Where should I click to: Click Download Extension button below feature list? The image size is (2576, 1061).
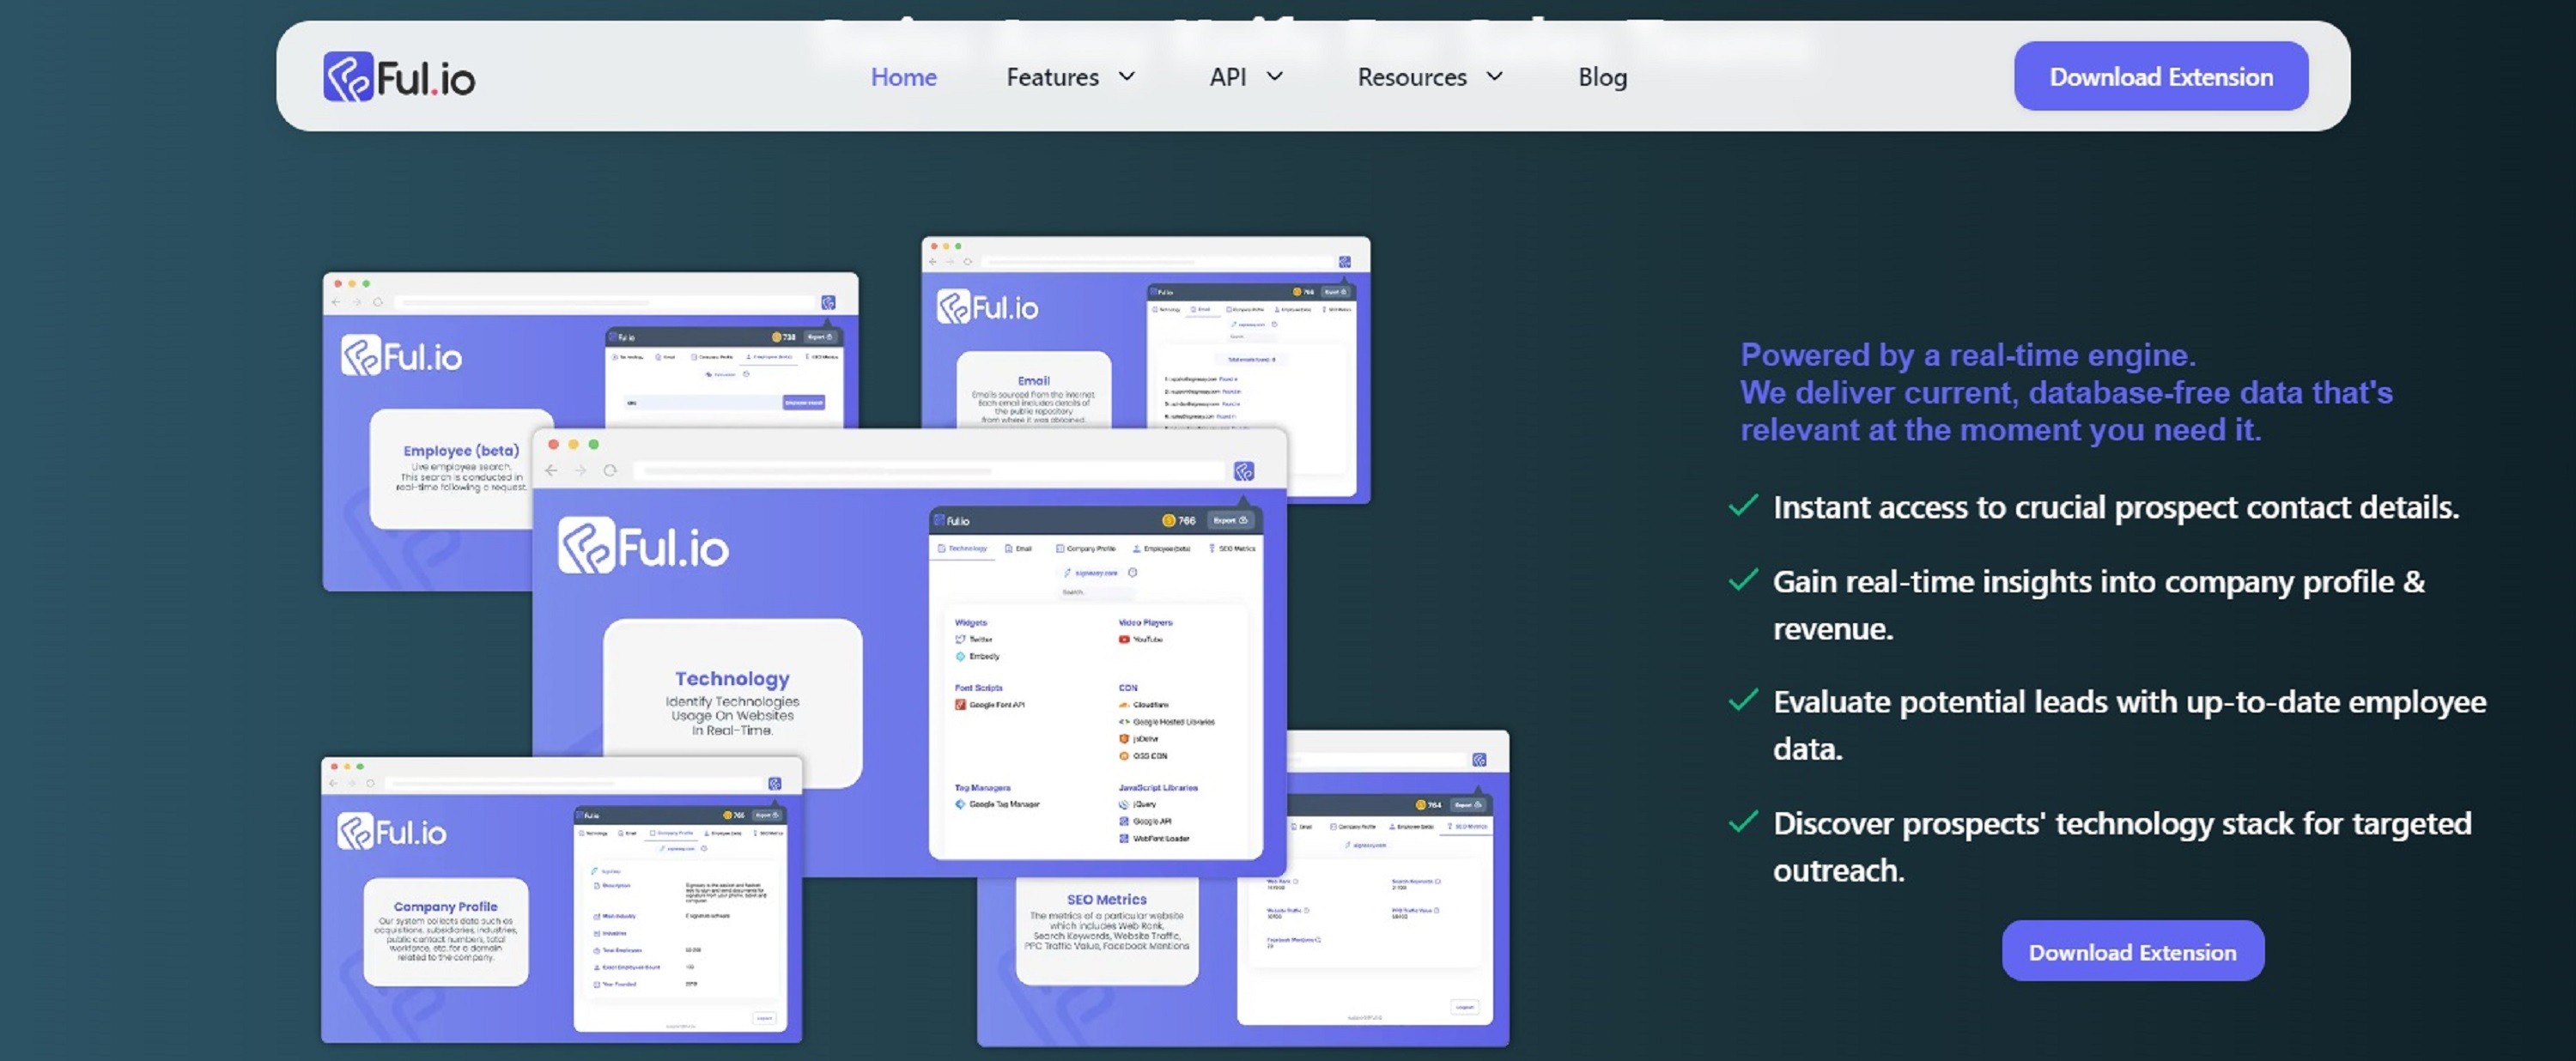2132,951
